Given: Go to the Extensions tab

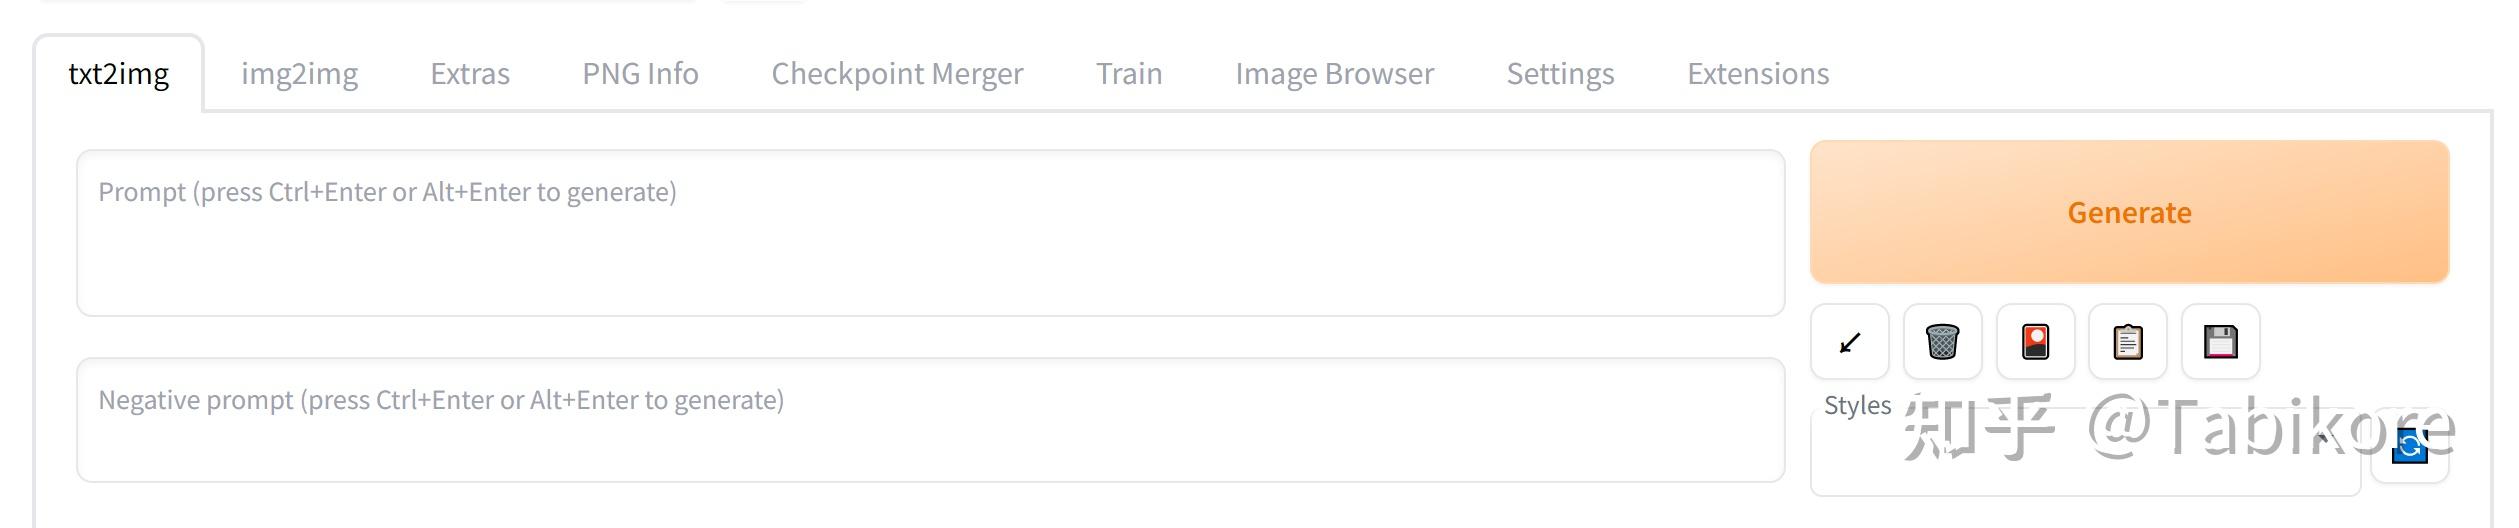Looking at the screenshot, I should [x=1758, y=74].
